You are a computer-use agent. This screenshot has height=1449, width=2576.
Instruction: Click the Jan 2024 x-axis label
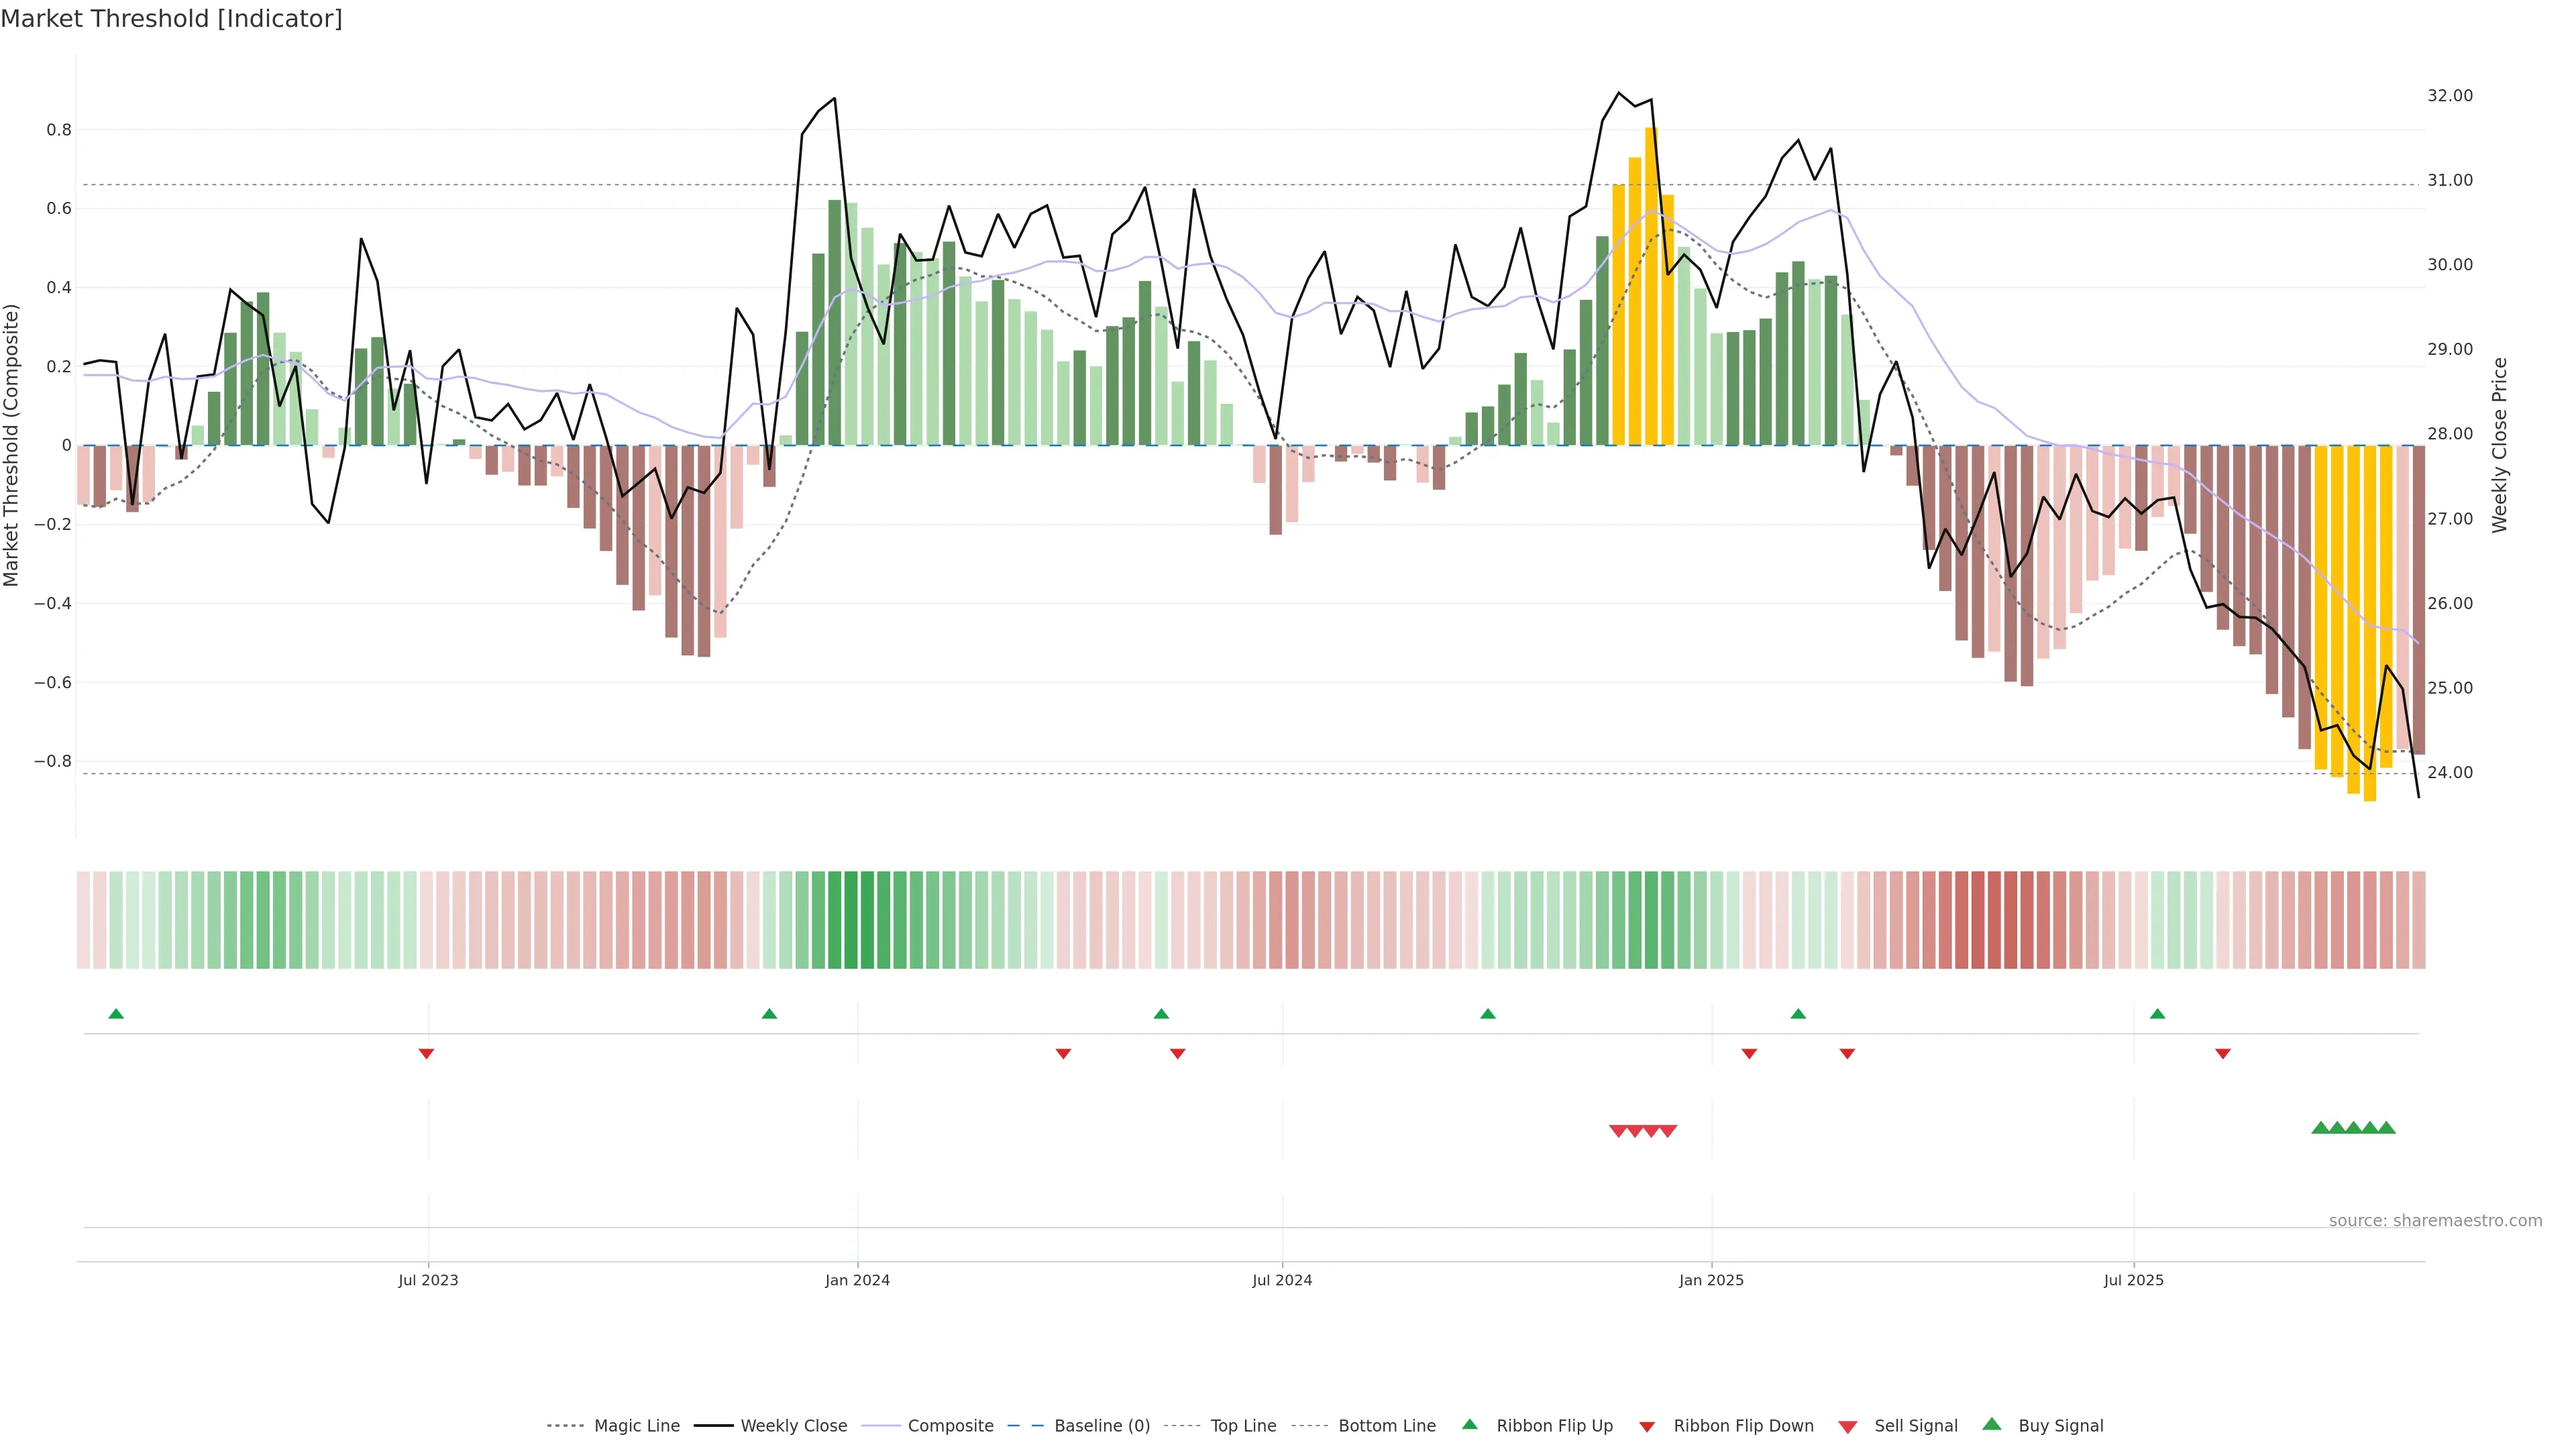click(x=857, y=1280)
